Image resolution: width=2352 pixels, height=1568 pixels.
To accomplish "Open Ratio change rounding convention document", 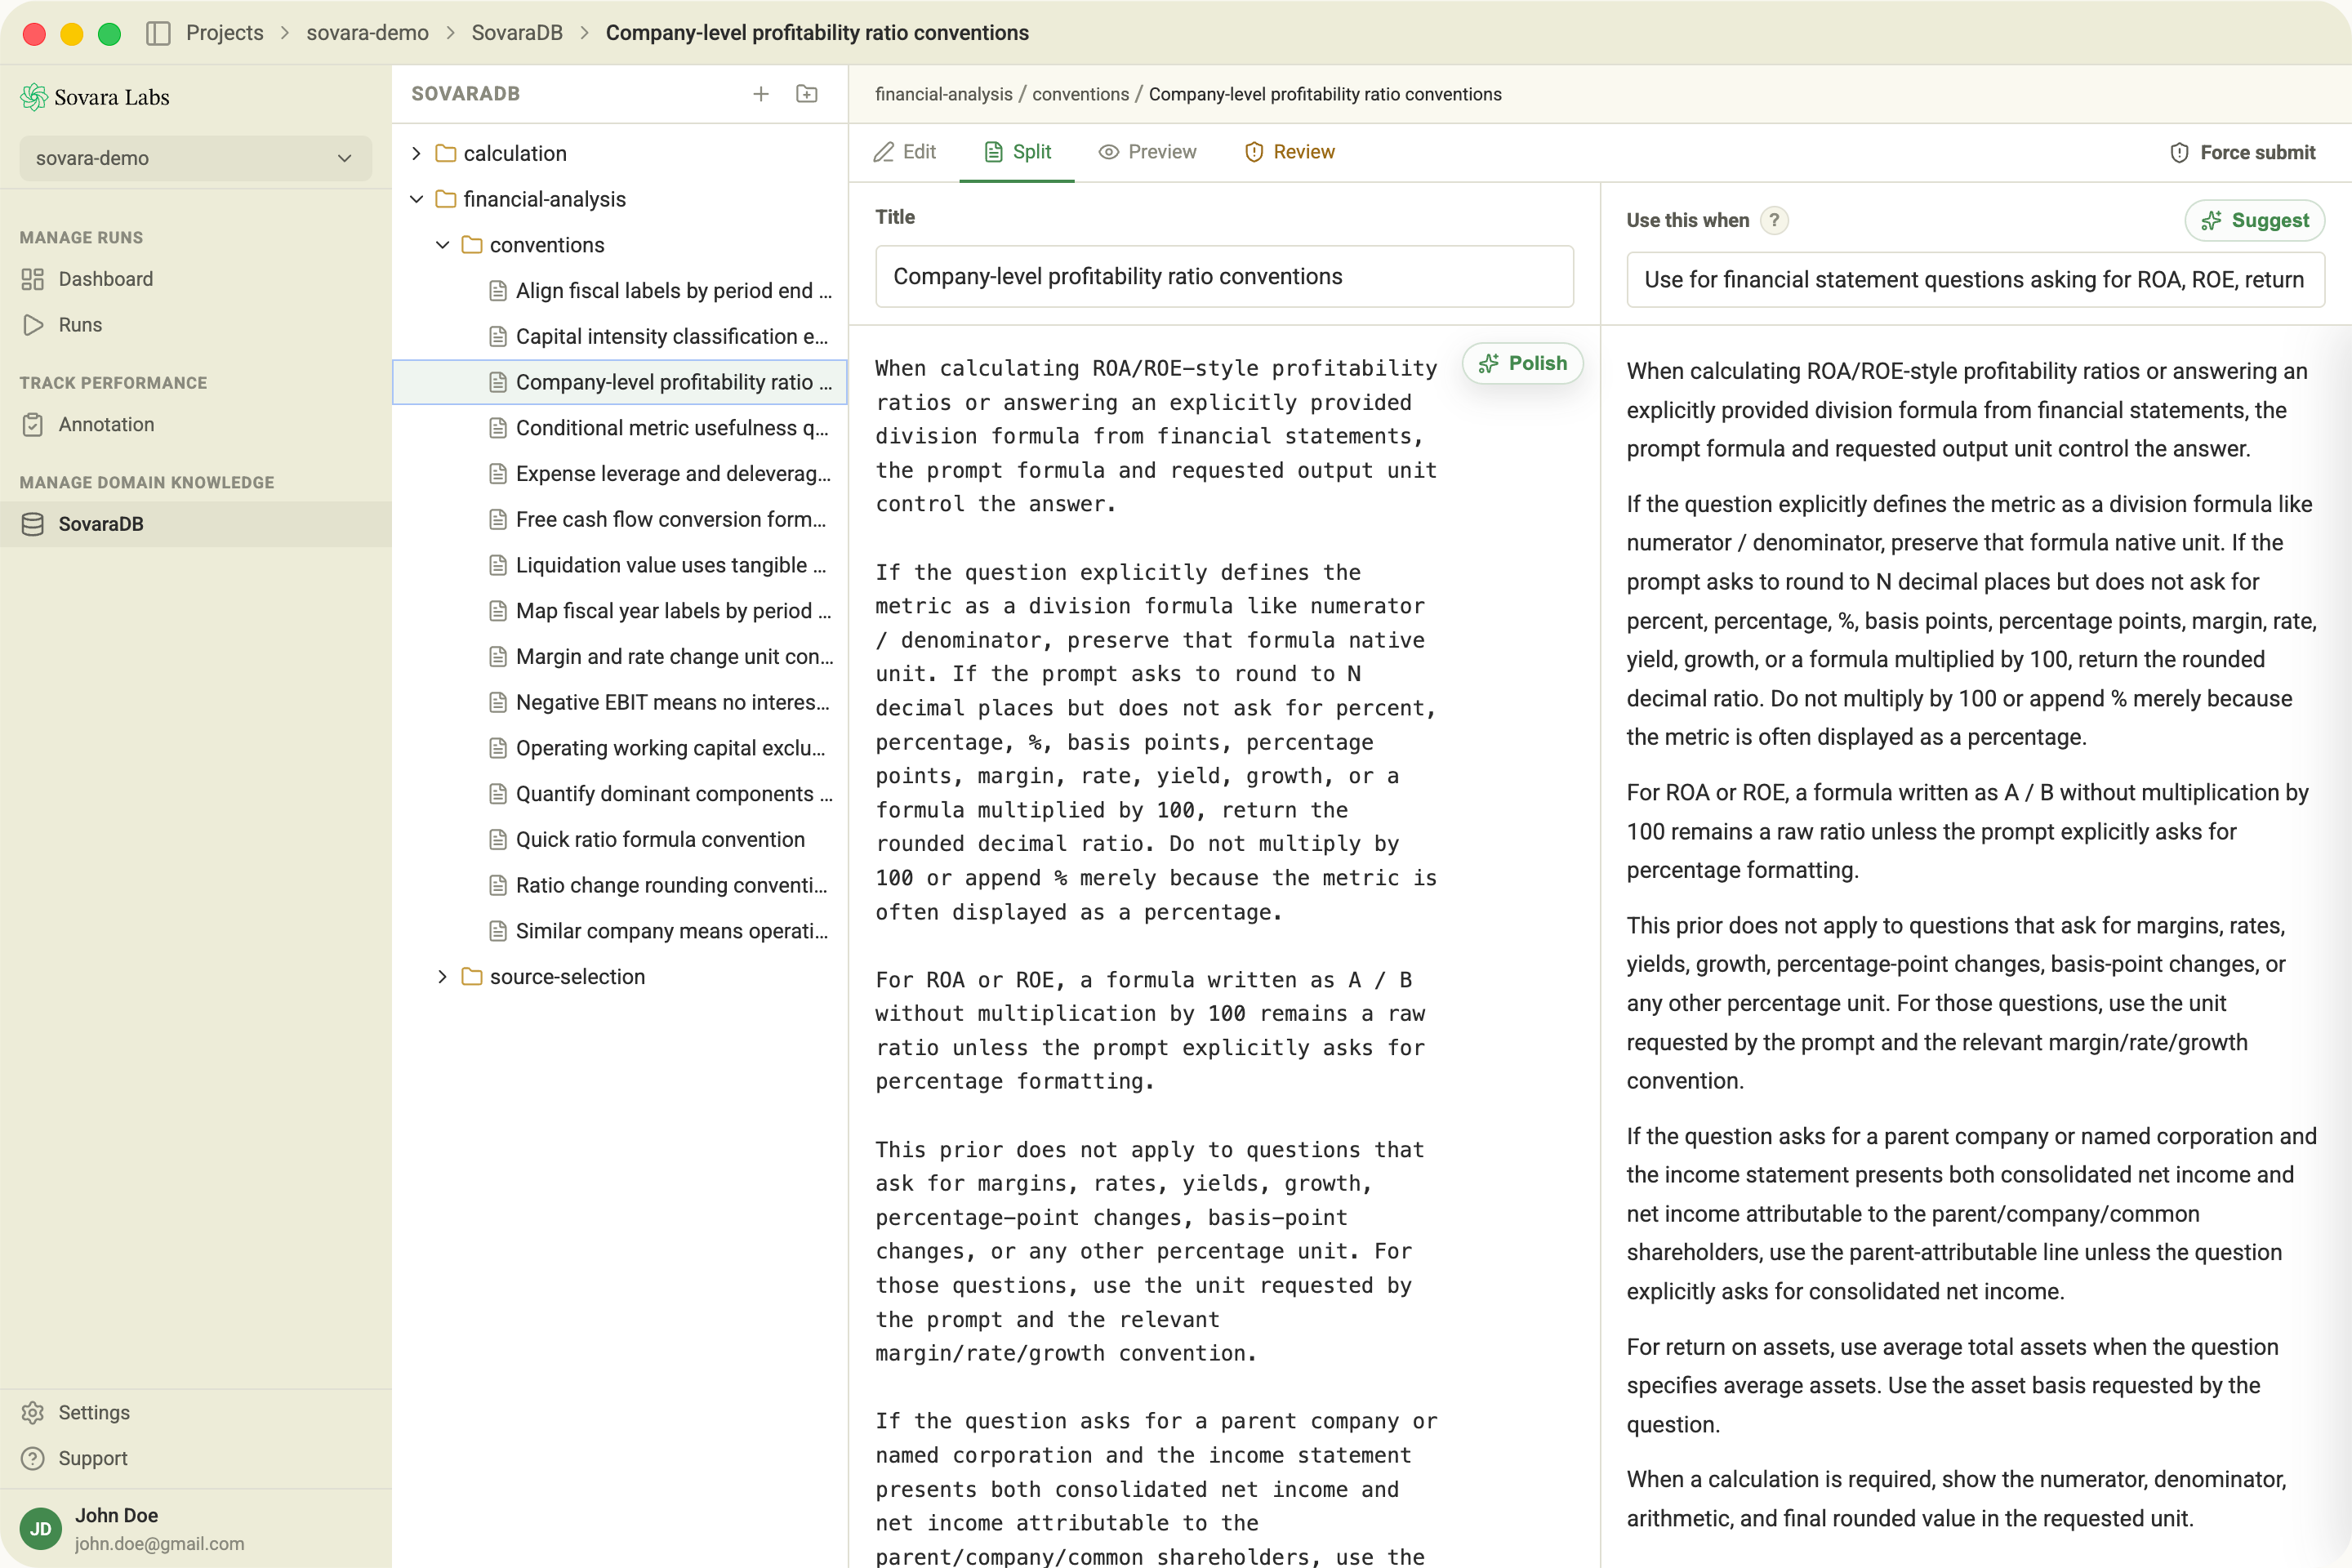I will [620, 885].
